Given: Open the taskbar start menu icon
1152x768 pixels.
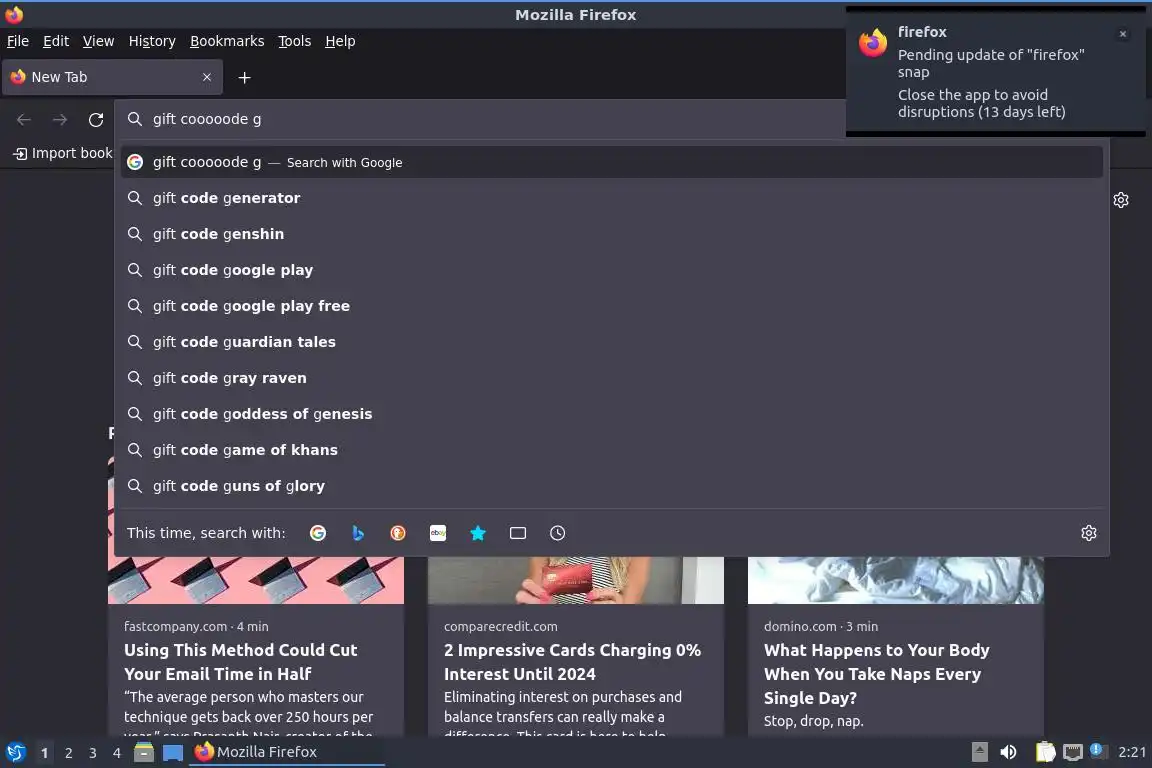Looking at the screenshot, I should click(x=15, y=752).
